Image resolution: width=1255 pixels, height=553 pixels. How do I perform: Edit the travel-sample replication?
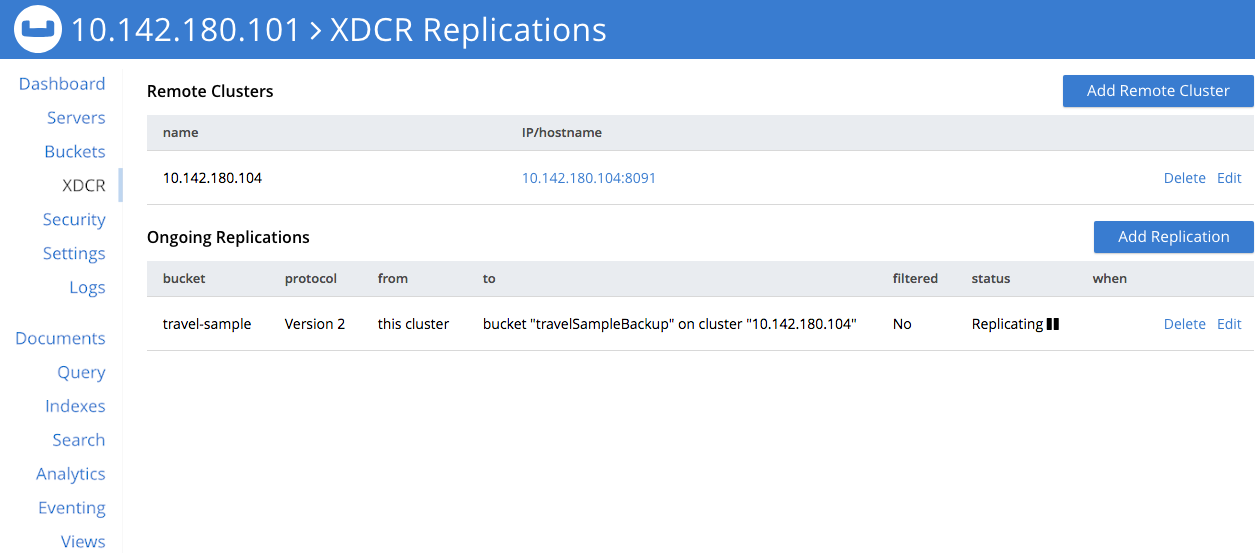click(1229, 324)
